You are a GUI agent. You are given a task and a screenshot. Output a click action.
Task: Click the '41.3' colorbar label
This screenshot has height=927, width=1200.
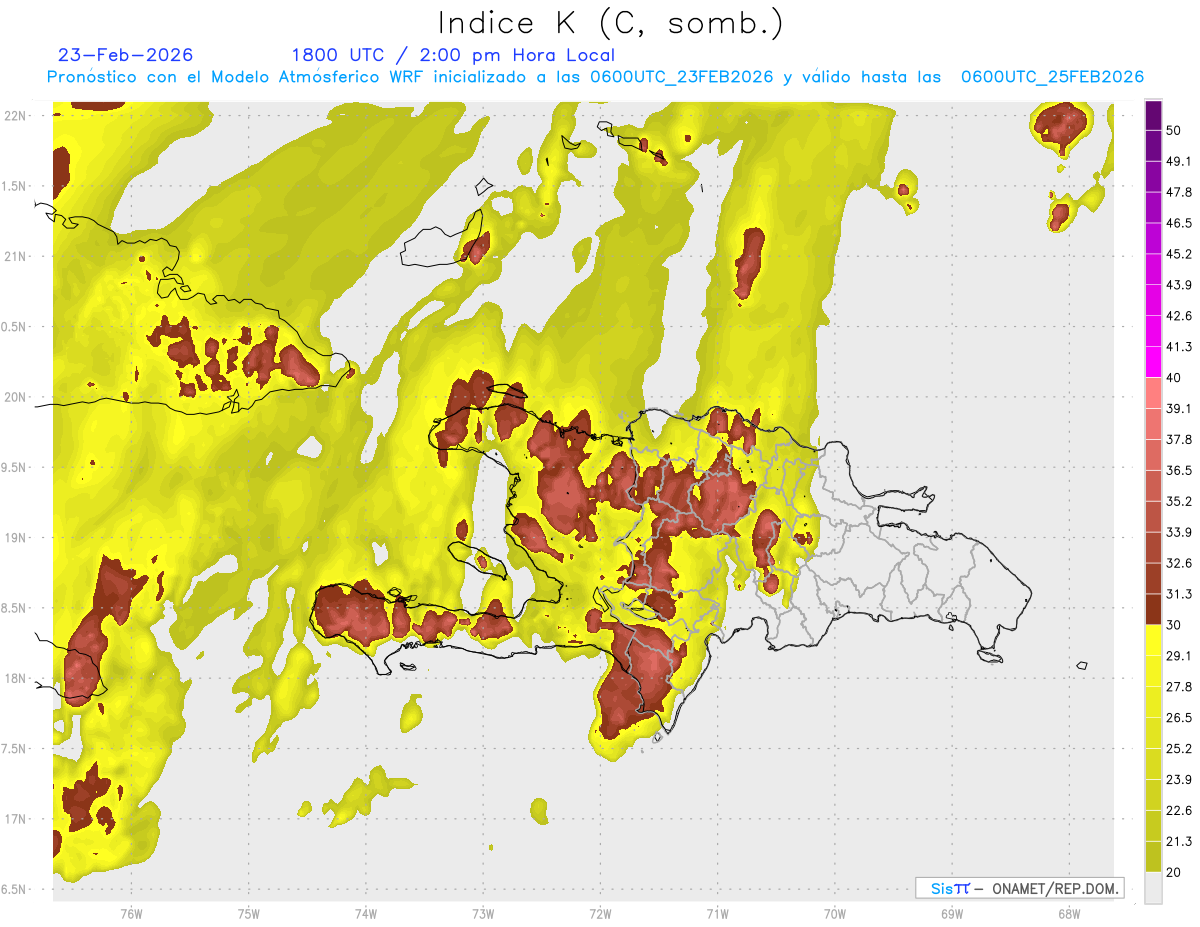pos(1179,347)
